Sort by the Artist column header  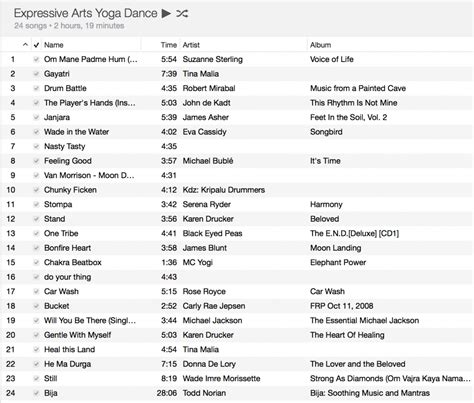coord(191,45)
